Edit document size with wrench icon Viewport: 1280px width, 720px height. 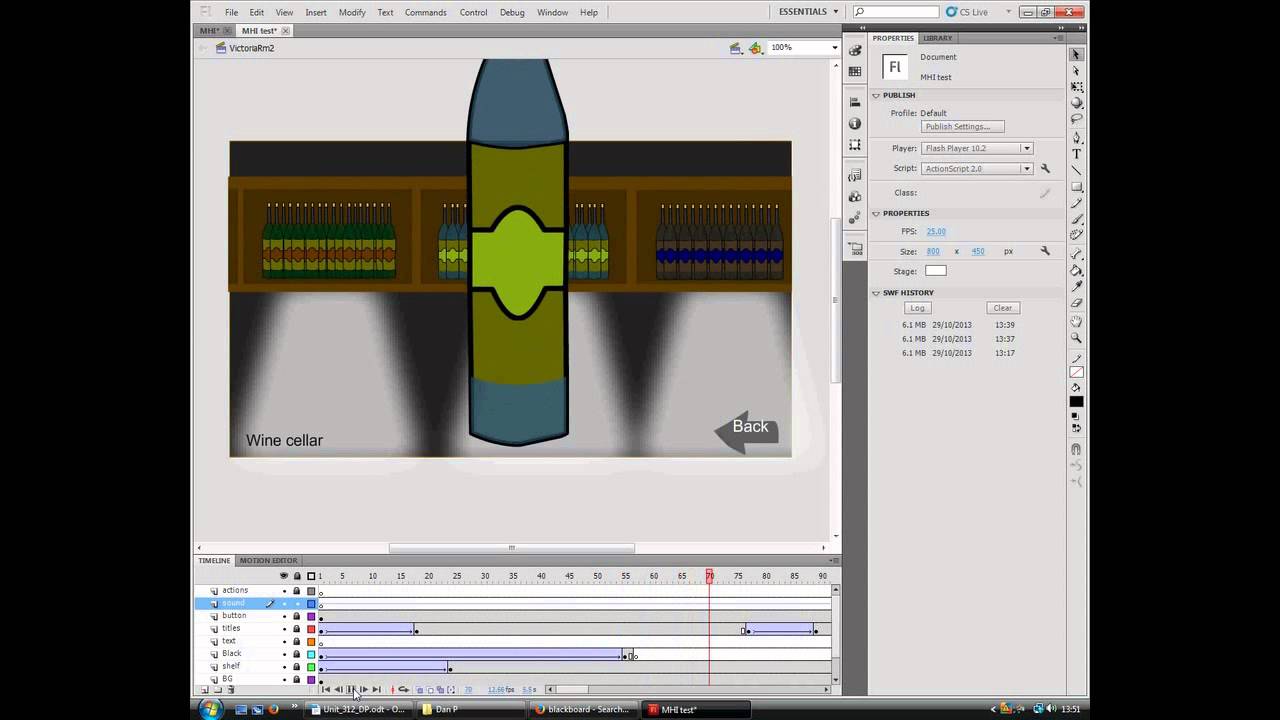point(1045,251)
